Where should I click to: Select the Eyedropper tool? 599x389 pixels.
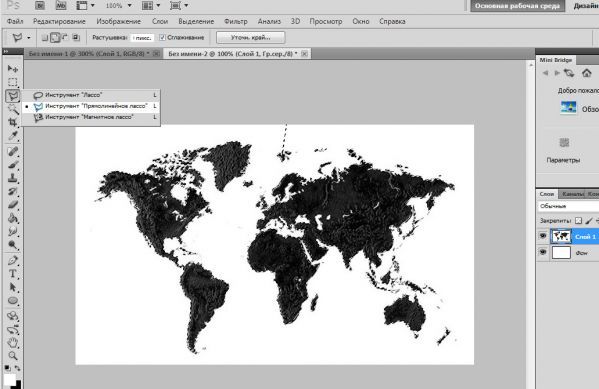click(13, 136)
